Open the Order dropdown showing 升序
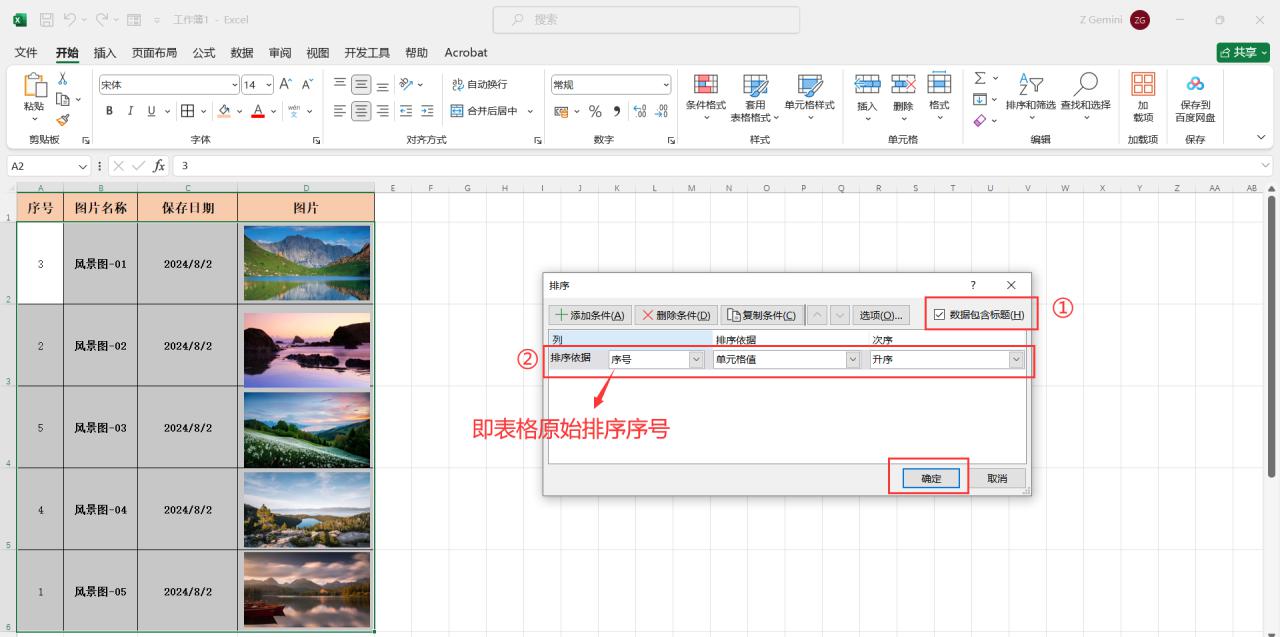Image resolution: width=1280 pixels, height=637 pixels. (x=1017, y=359)
